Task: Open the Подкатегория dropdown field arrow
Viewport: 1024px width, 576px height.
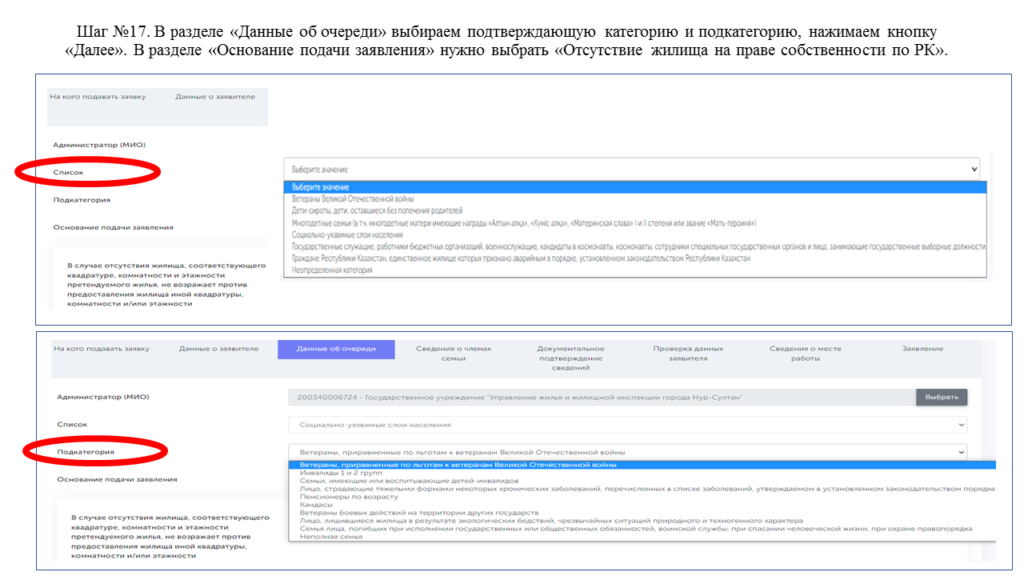Action: (x=961, y=452)
